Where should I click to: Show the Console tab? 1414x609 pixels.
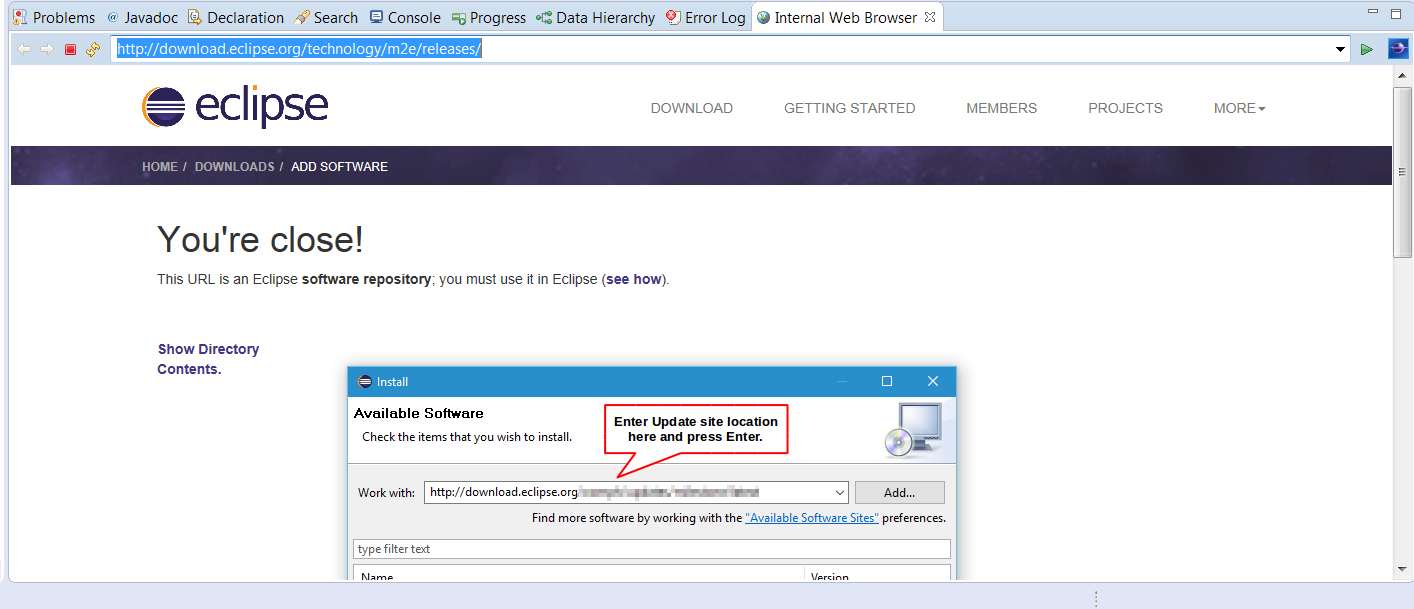click(x=405, y=17)
